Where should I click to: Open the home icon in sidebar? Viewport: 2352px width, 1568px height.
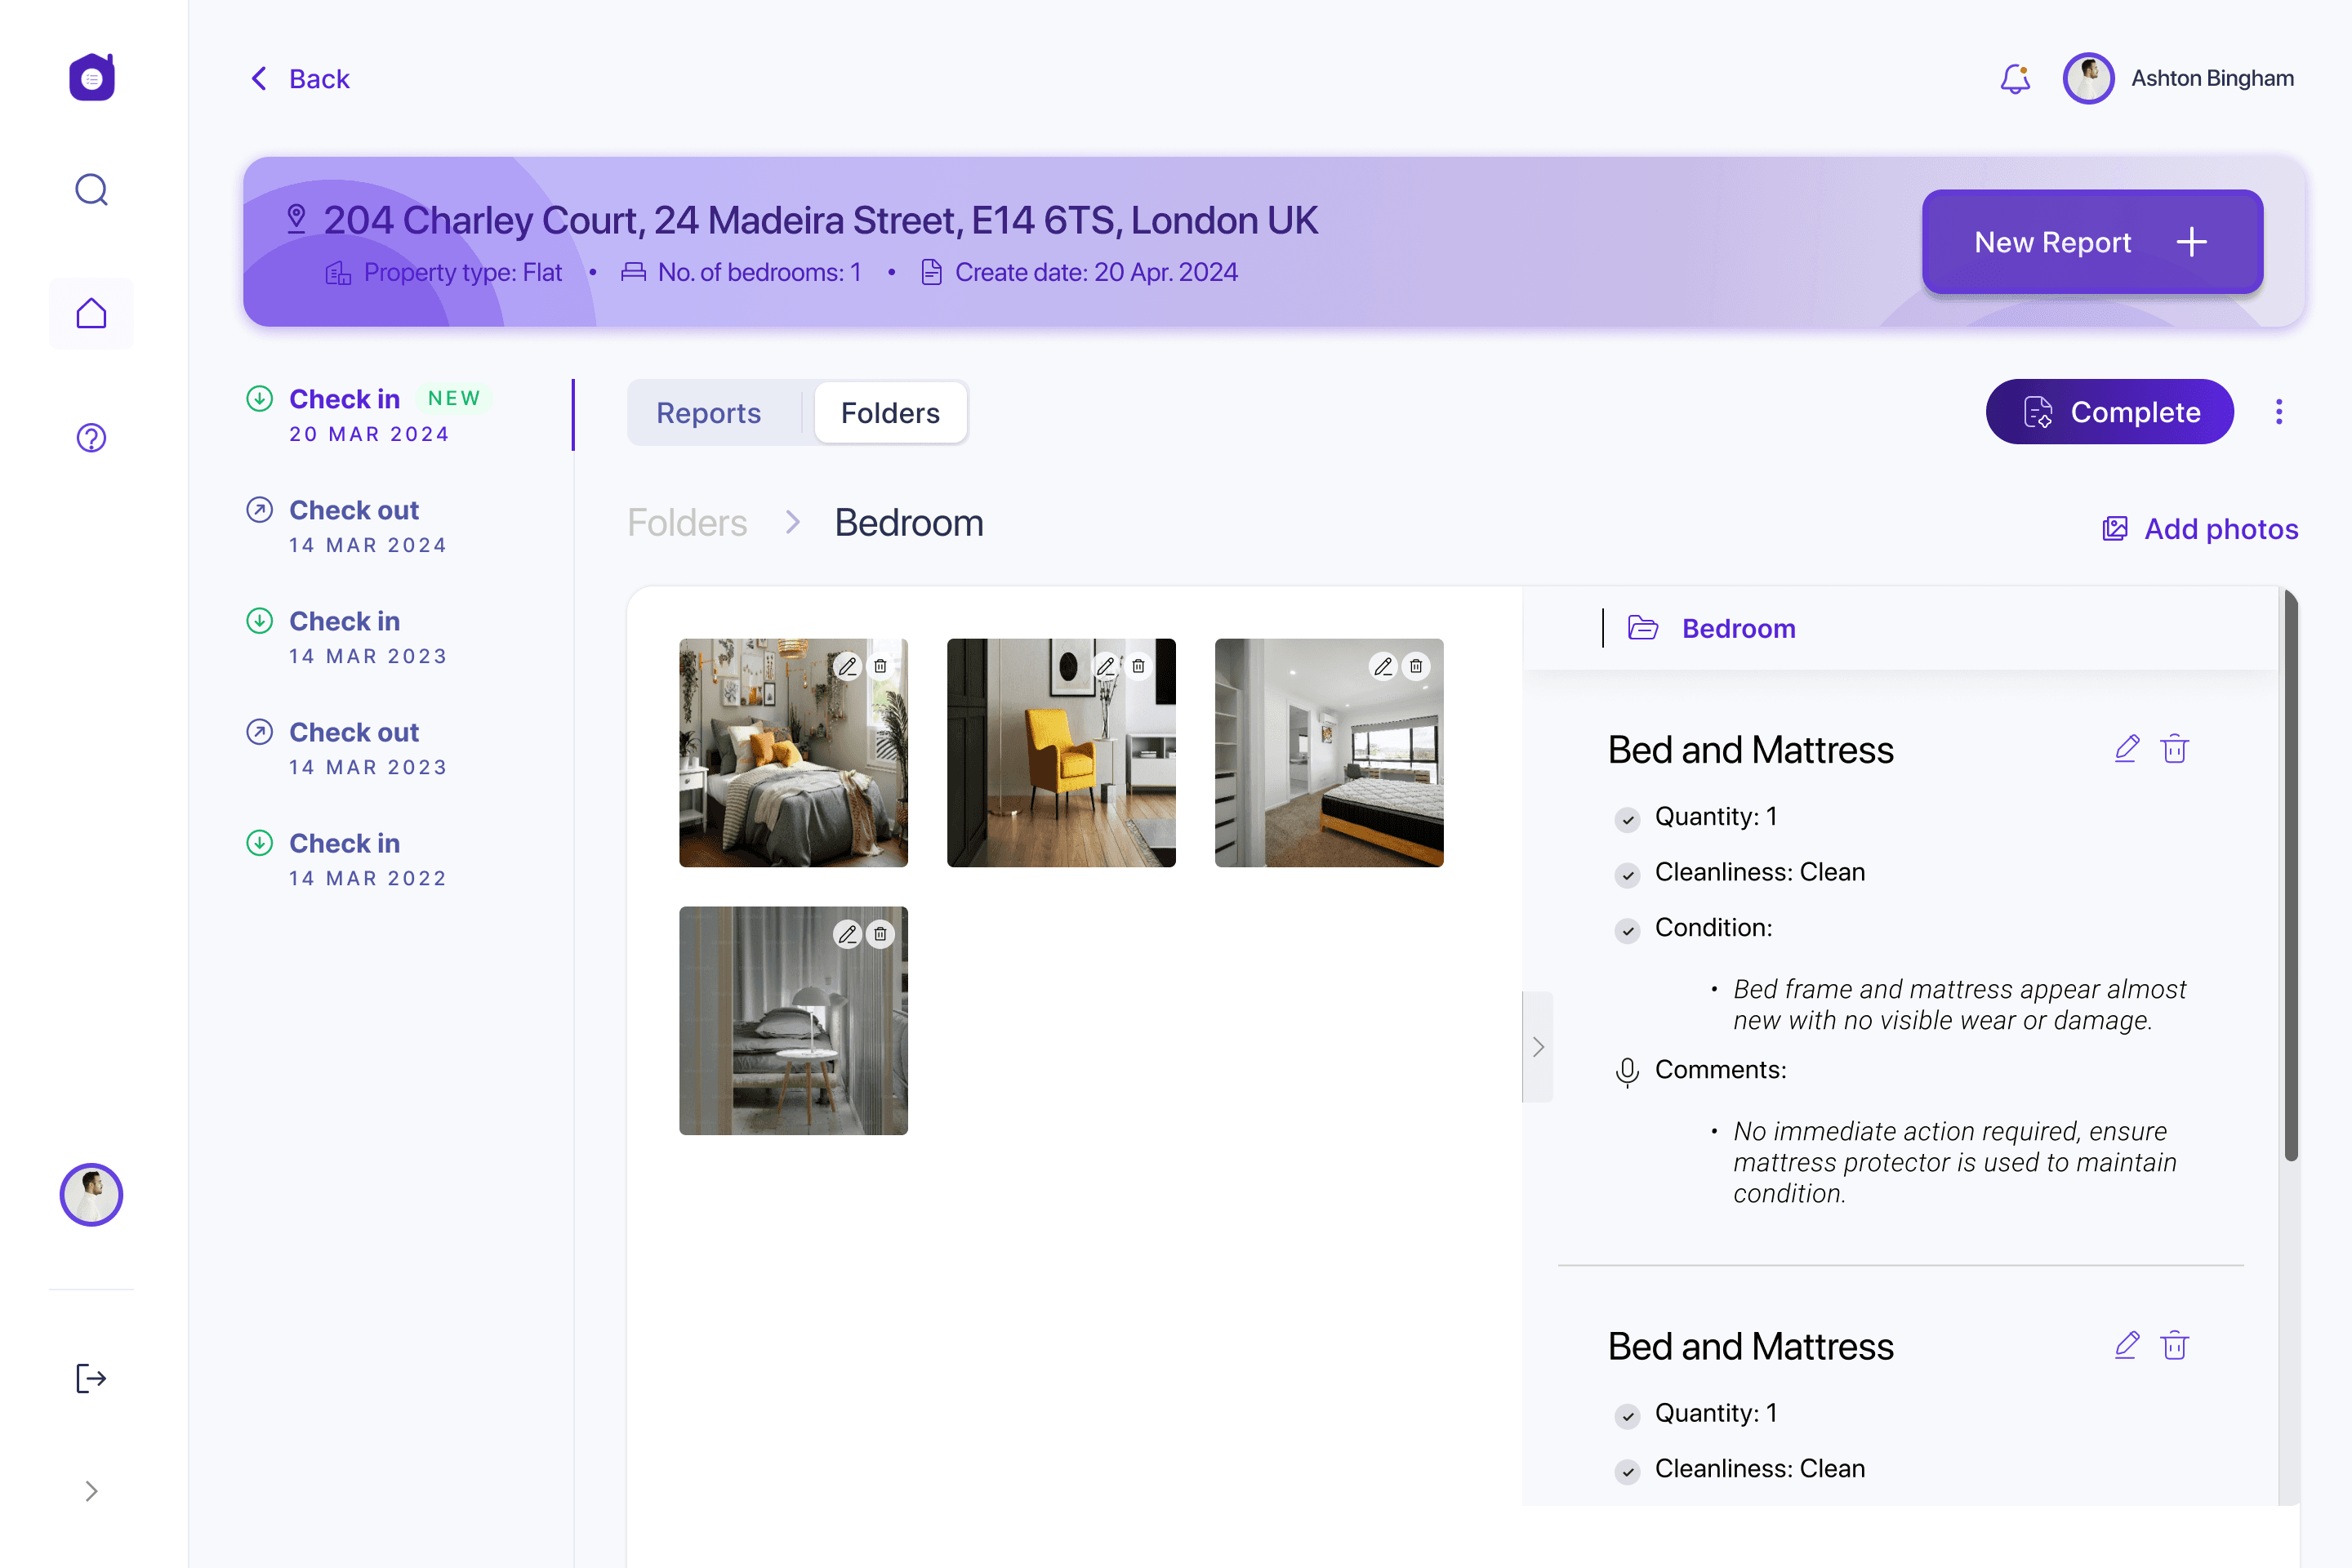pos(91,314)
